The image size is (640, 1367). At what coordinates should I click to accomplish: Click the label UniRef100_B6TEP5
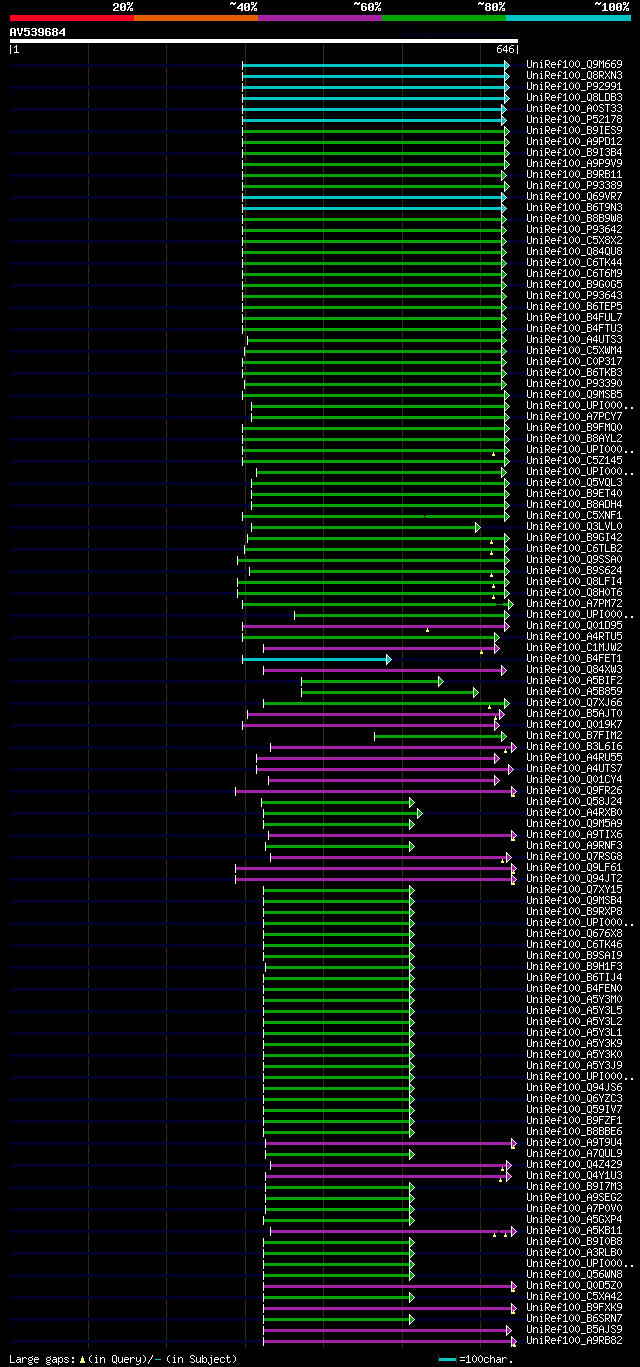click(x=574, y=307)
